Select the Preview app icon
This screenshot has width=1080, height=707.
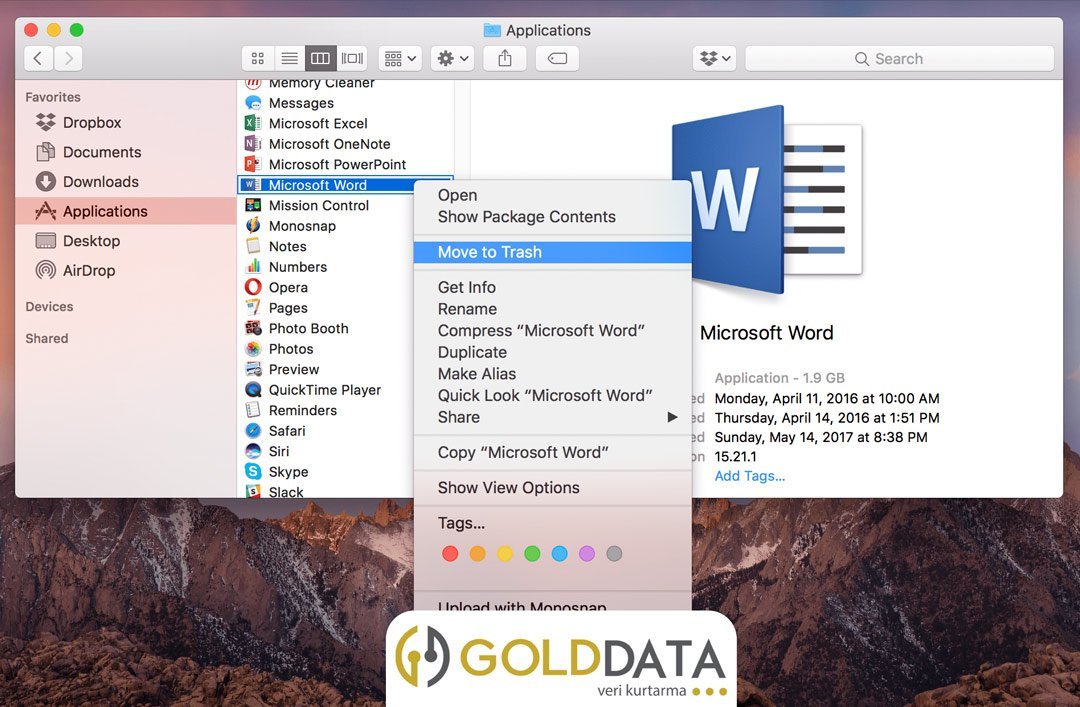pyautogui.click(x=253, y=369)
